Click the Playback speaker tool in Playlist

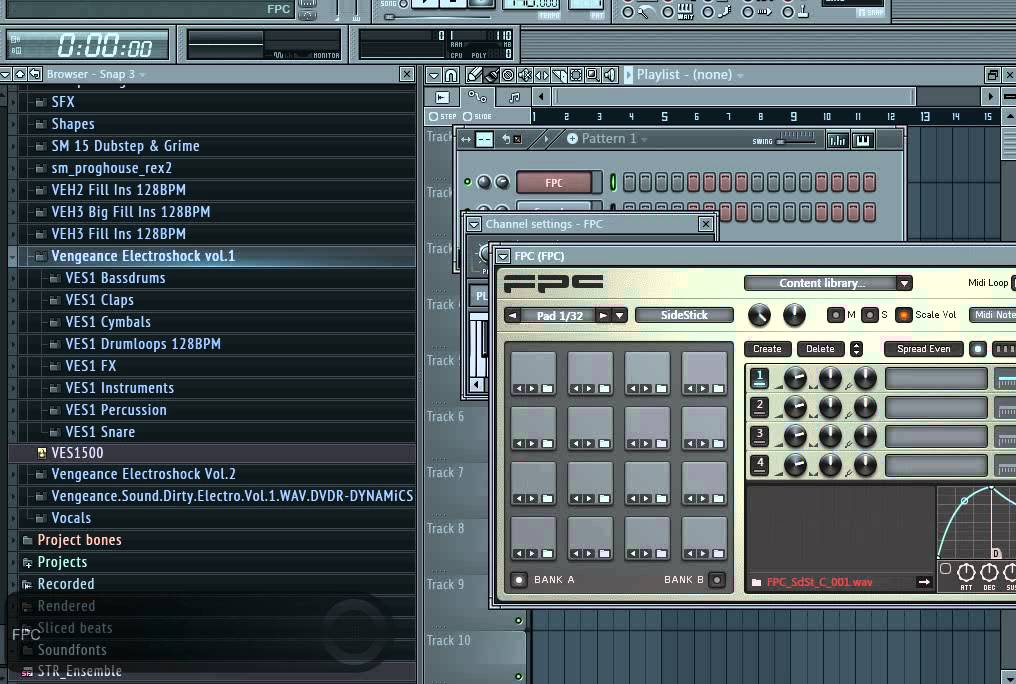pos(610,75)
